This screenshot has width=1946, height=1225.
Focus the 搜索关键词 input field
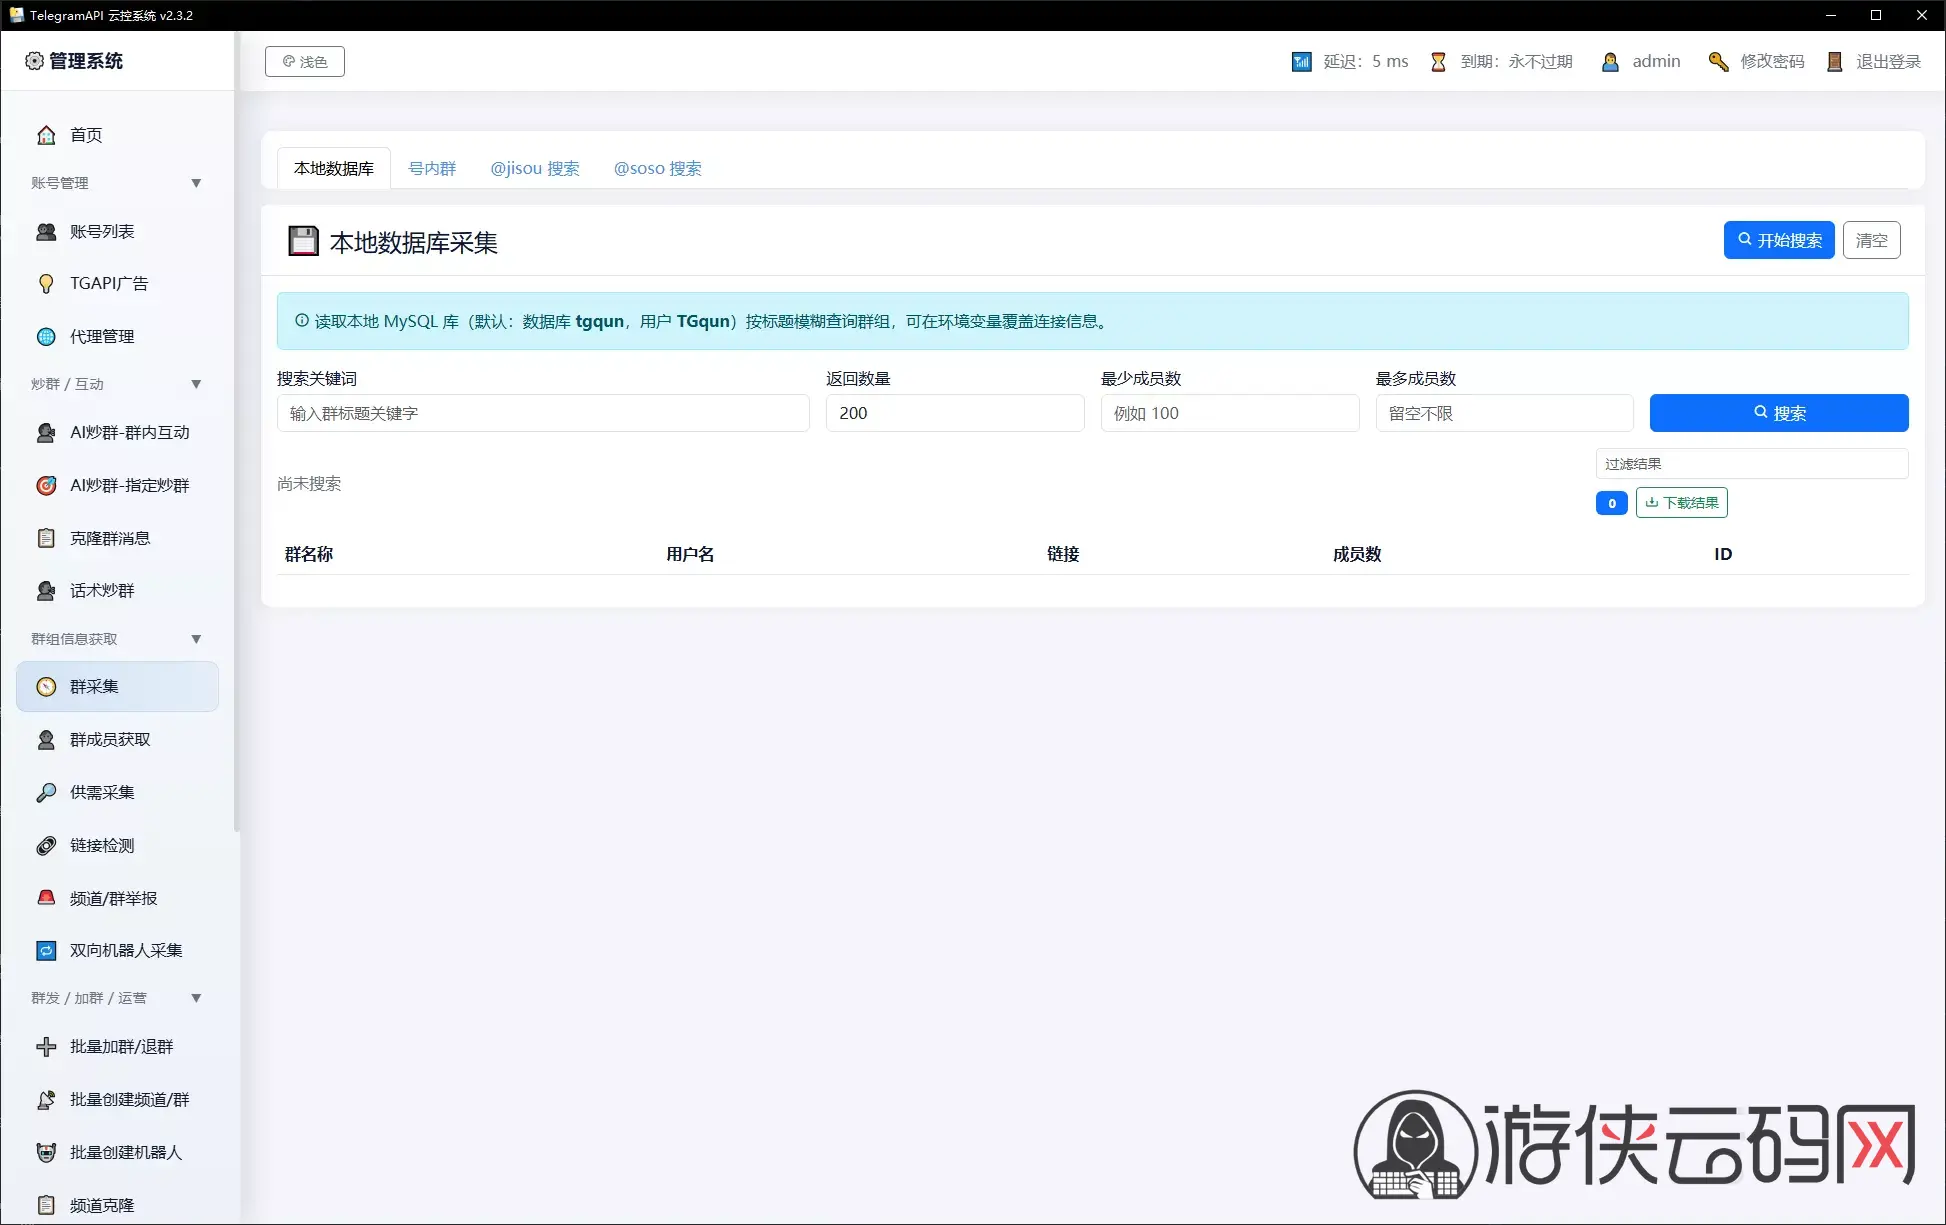point(543,413)
